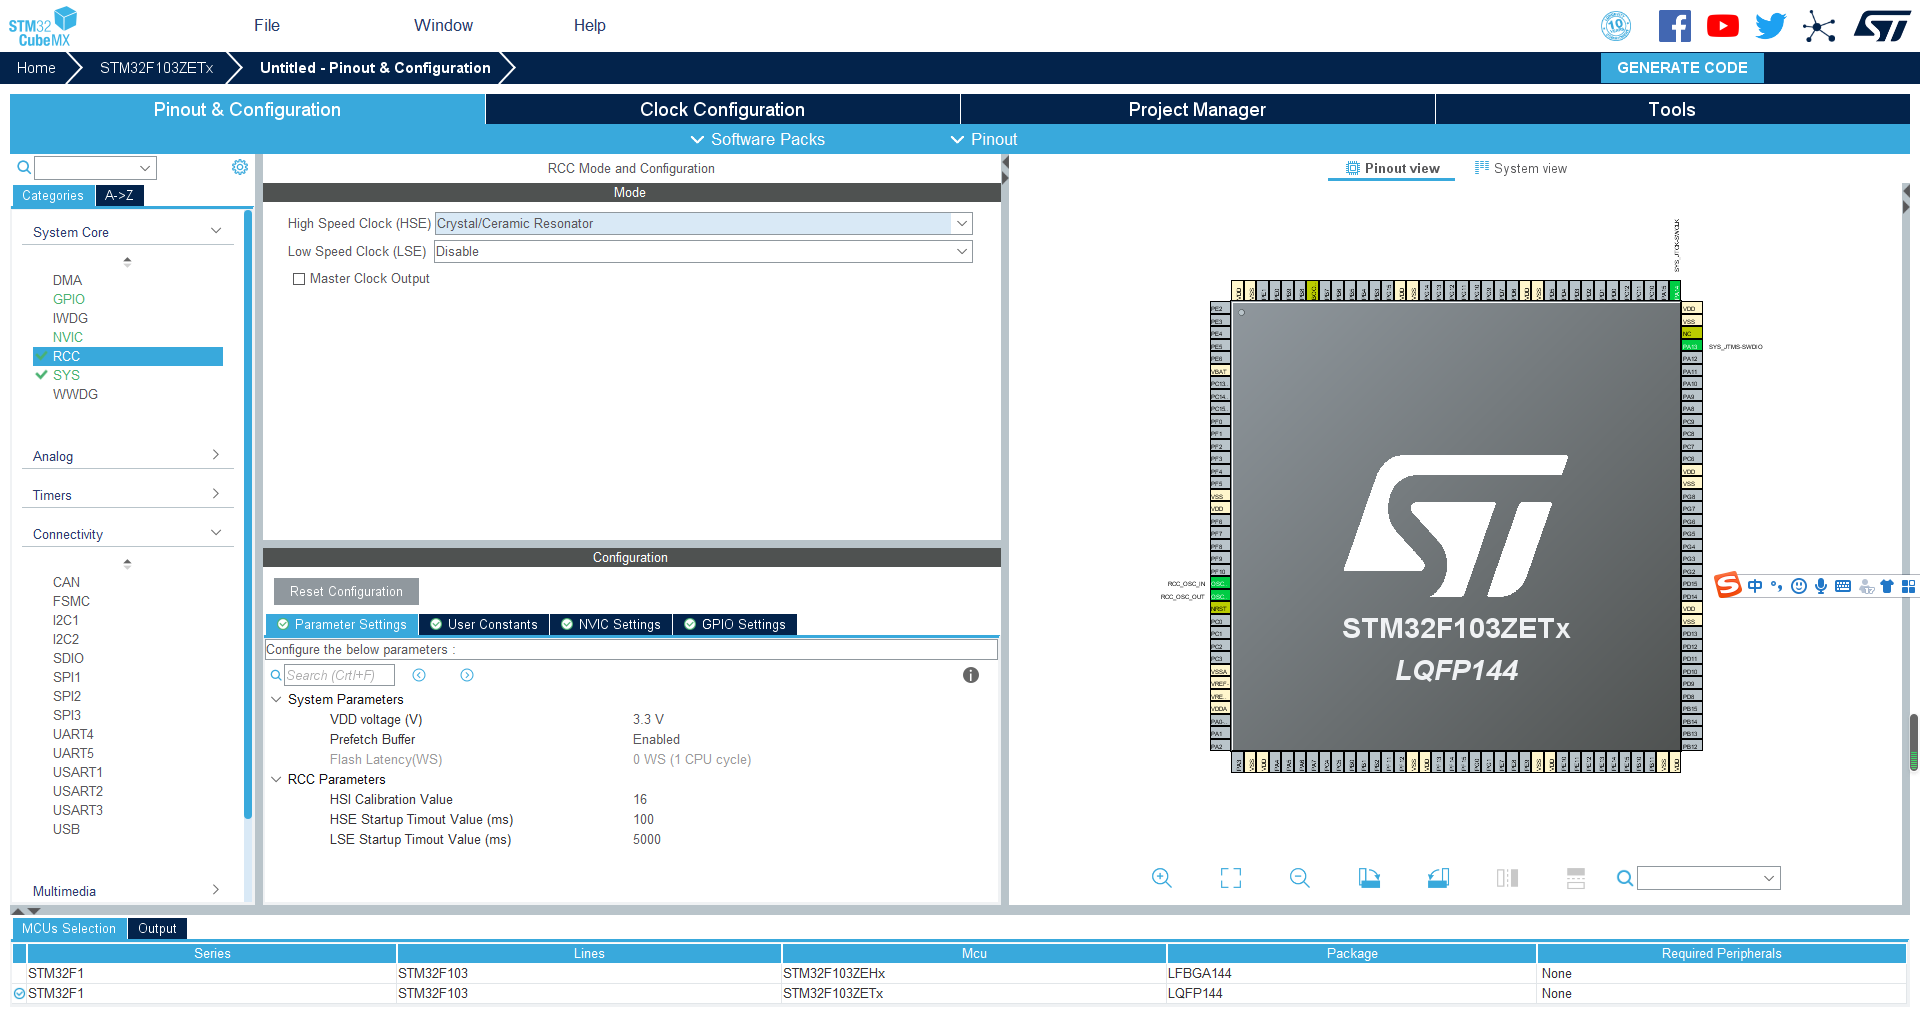This screenshot has width=1920, height=1017.
Task: Show the parameter info icon
Action: tap(971, 675)
